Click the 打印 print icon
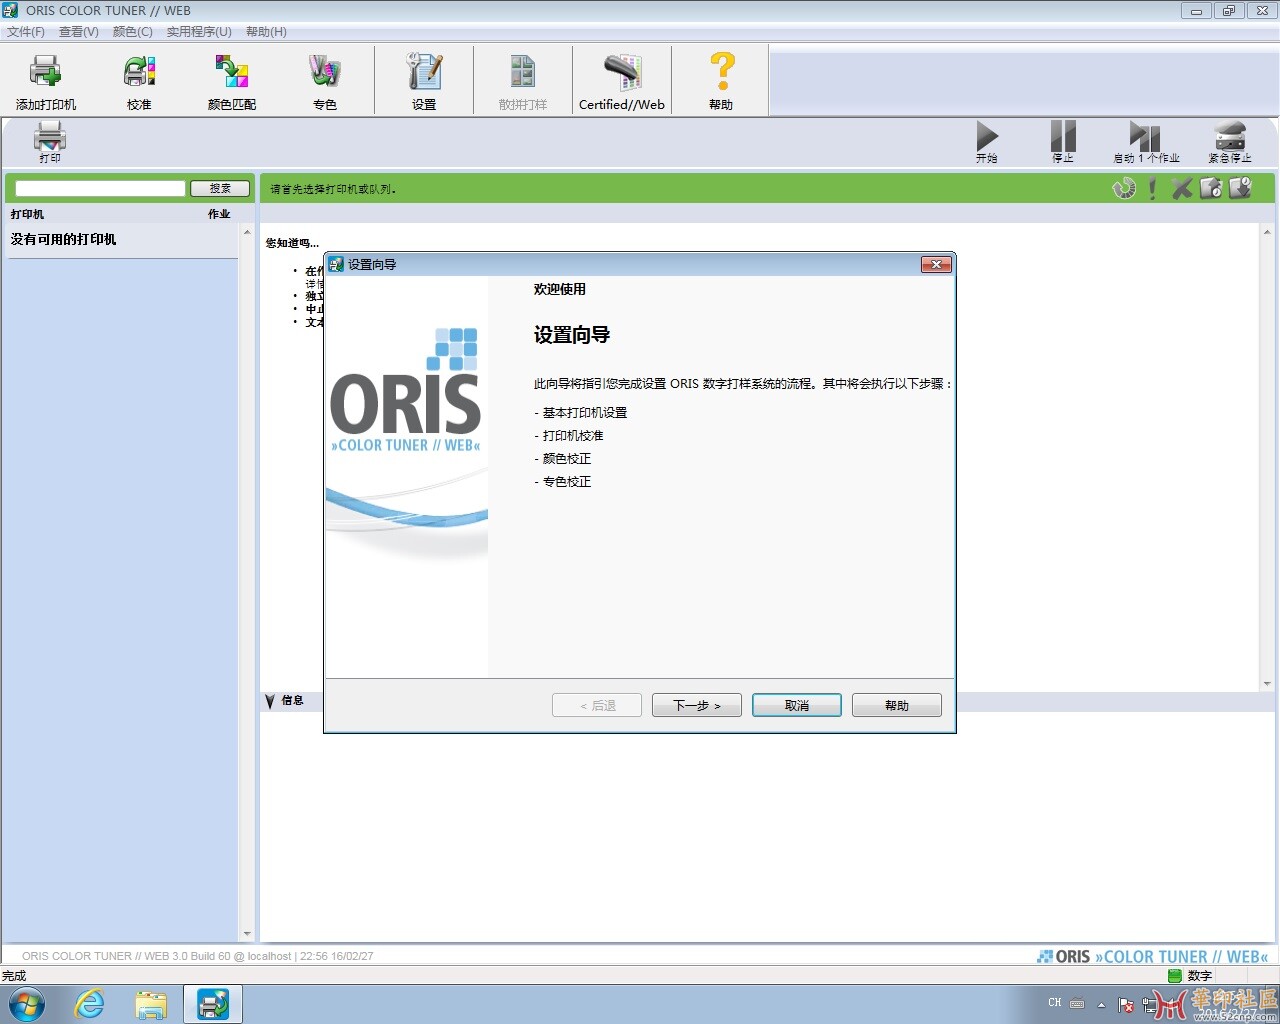Viewport: 1280px width, 1024px height. pyautogui.click(x=50, y=142)
